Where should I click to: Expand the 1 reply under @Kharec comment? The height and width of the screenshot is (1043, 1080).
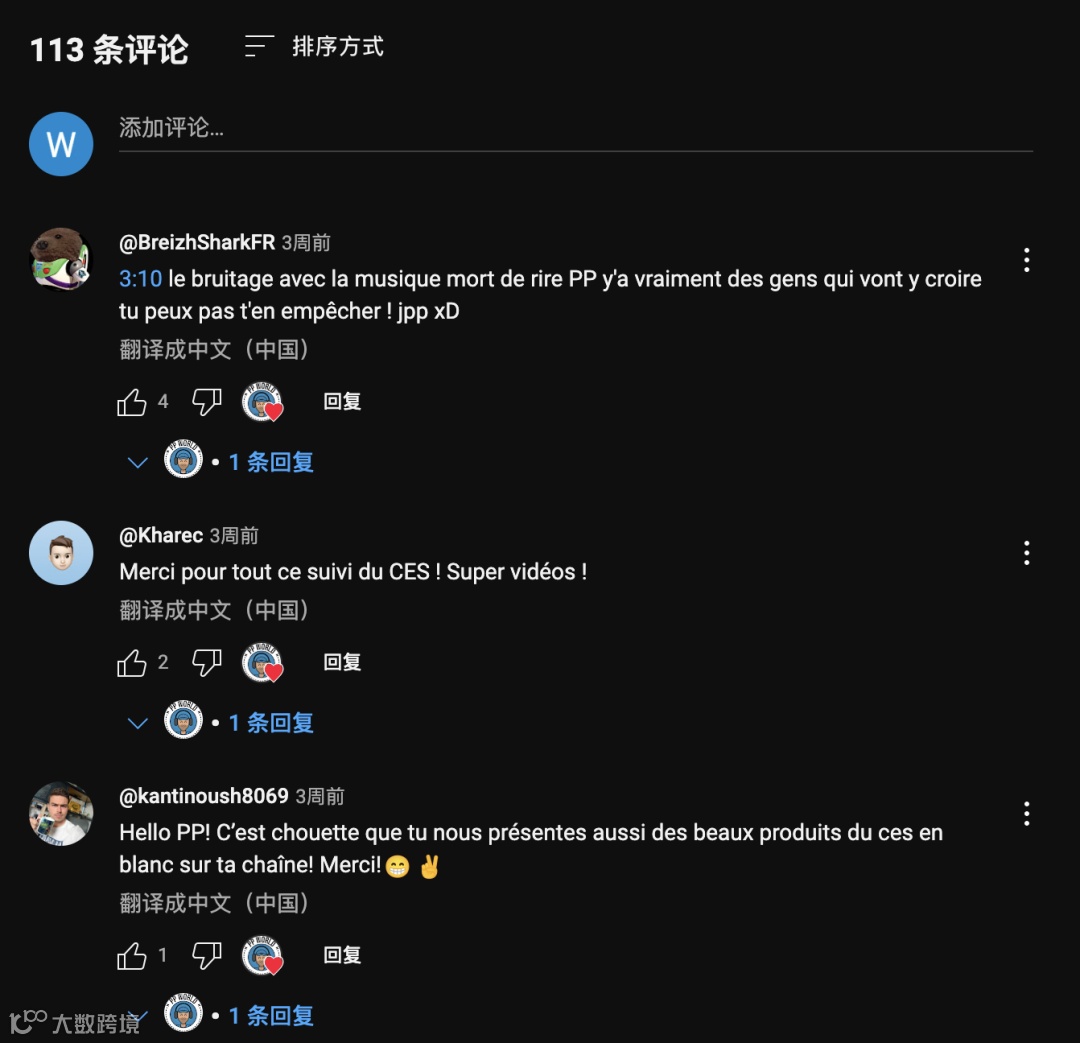pos(220,723)
